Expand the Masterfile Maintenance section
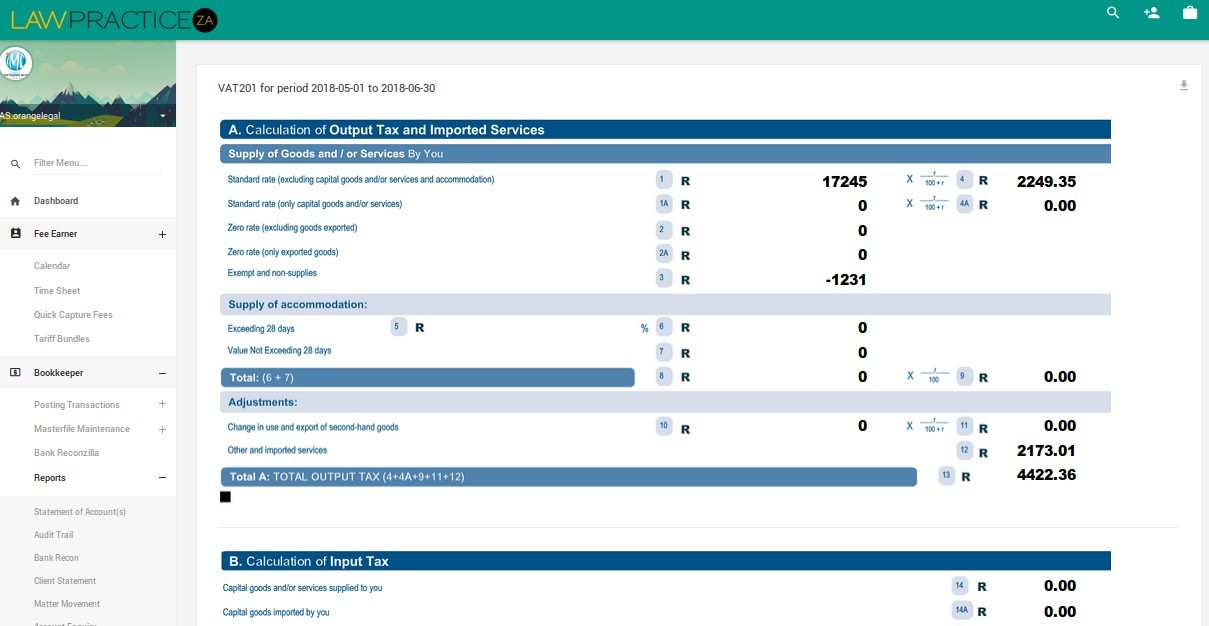The height and width of the screenshot is (626, 1209). [162, 428]
